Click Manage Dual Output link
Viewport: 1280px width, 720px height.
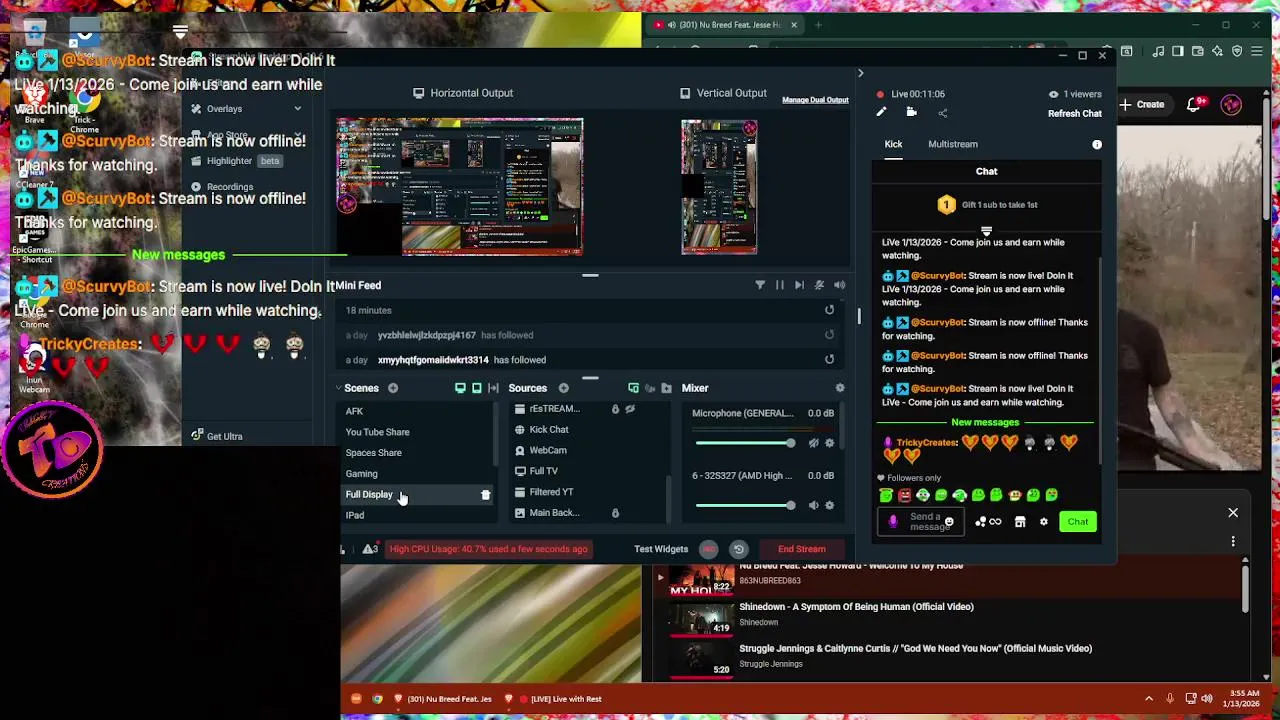tap(815, 100)
